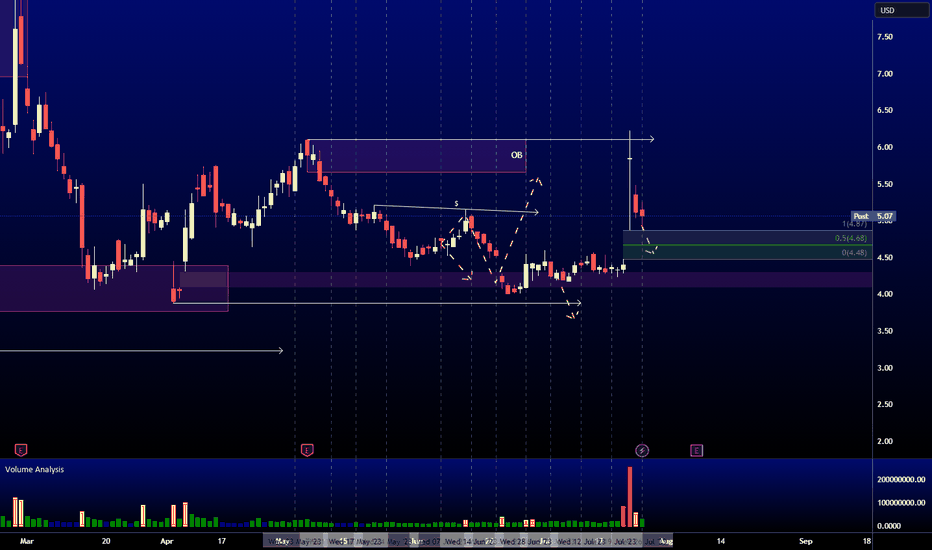Click the Mar date on time axis
Screen dimensions: 932x550
point(27,541)
